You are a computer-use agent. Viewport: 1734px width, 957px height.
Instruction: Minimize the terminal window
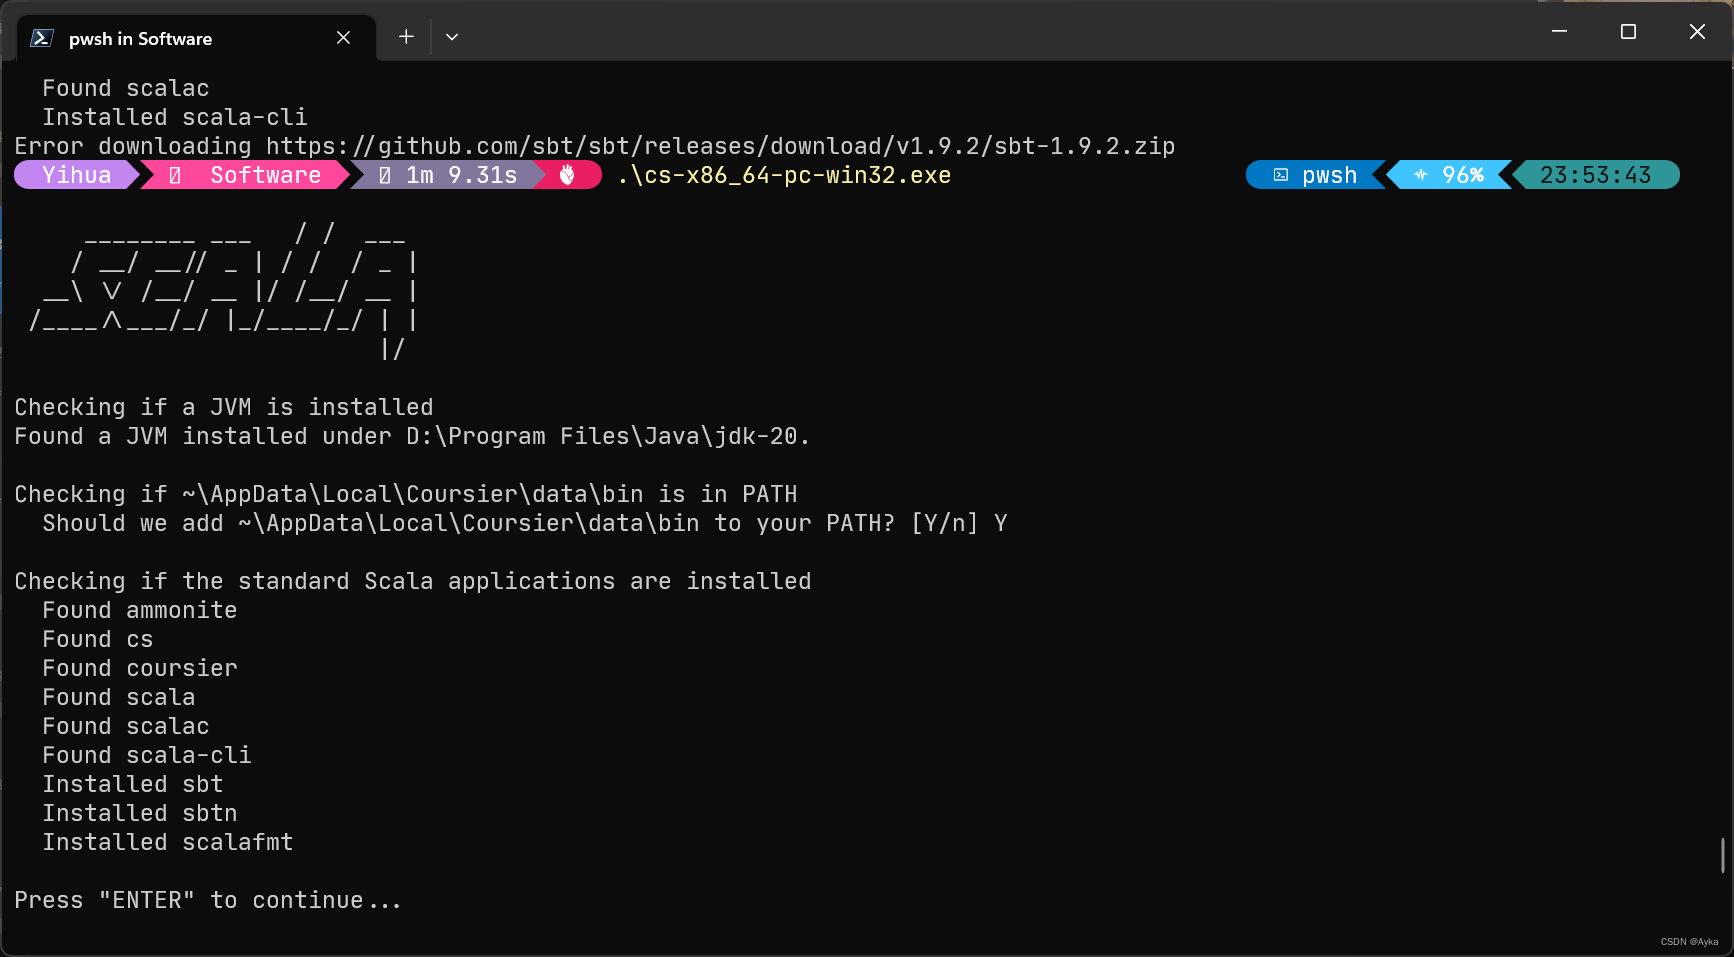coord(1559,32)
